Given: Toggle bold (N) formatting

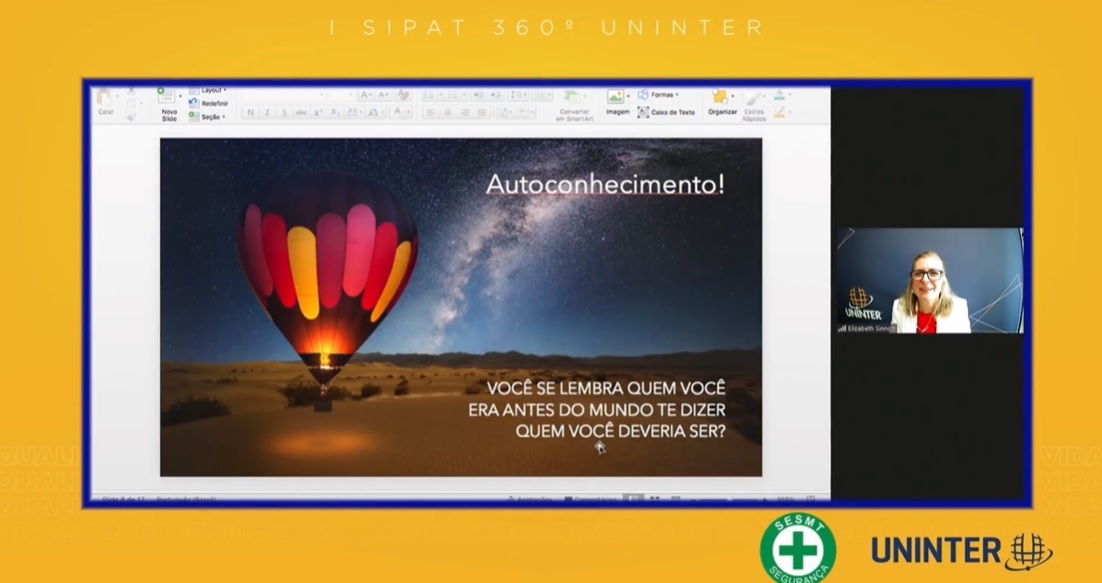Looking at the screenshot, I should (250, 113).
